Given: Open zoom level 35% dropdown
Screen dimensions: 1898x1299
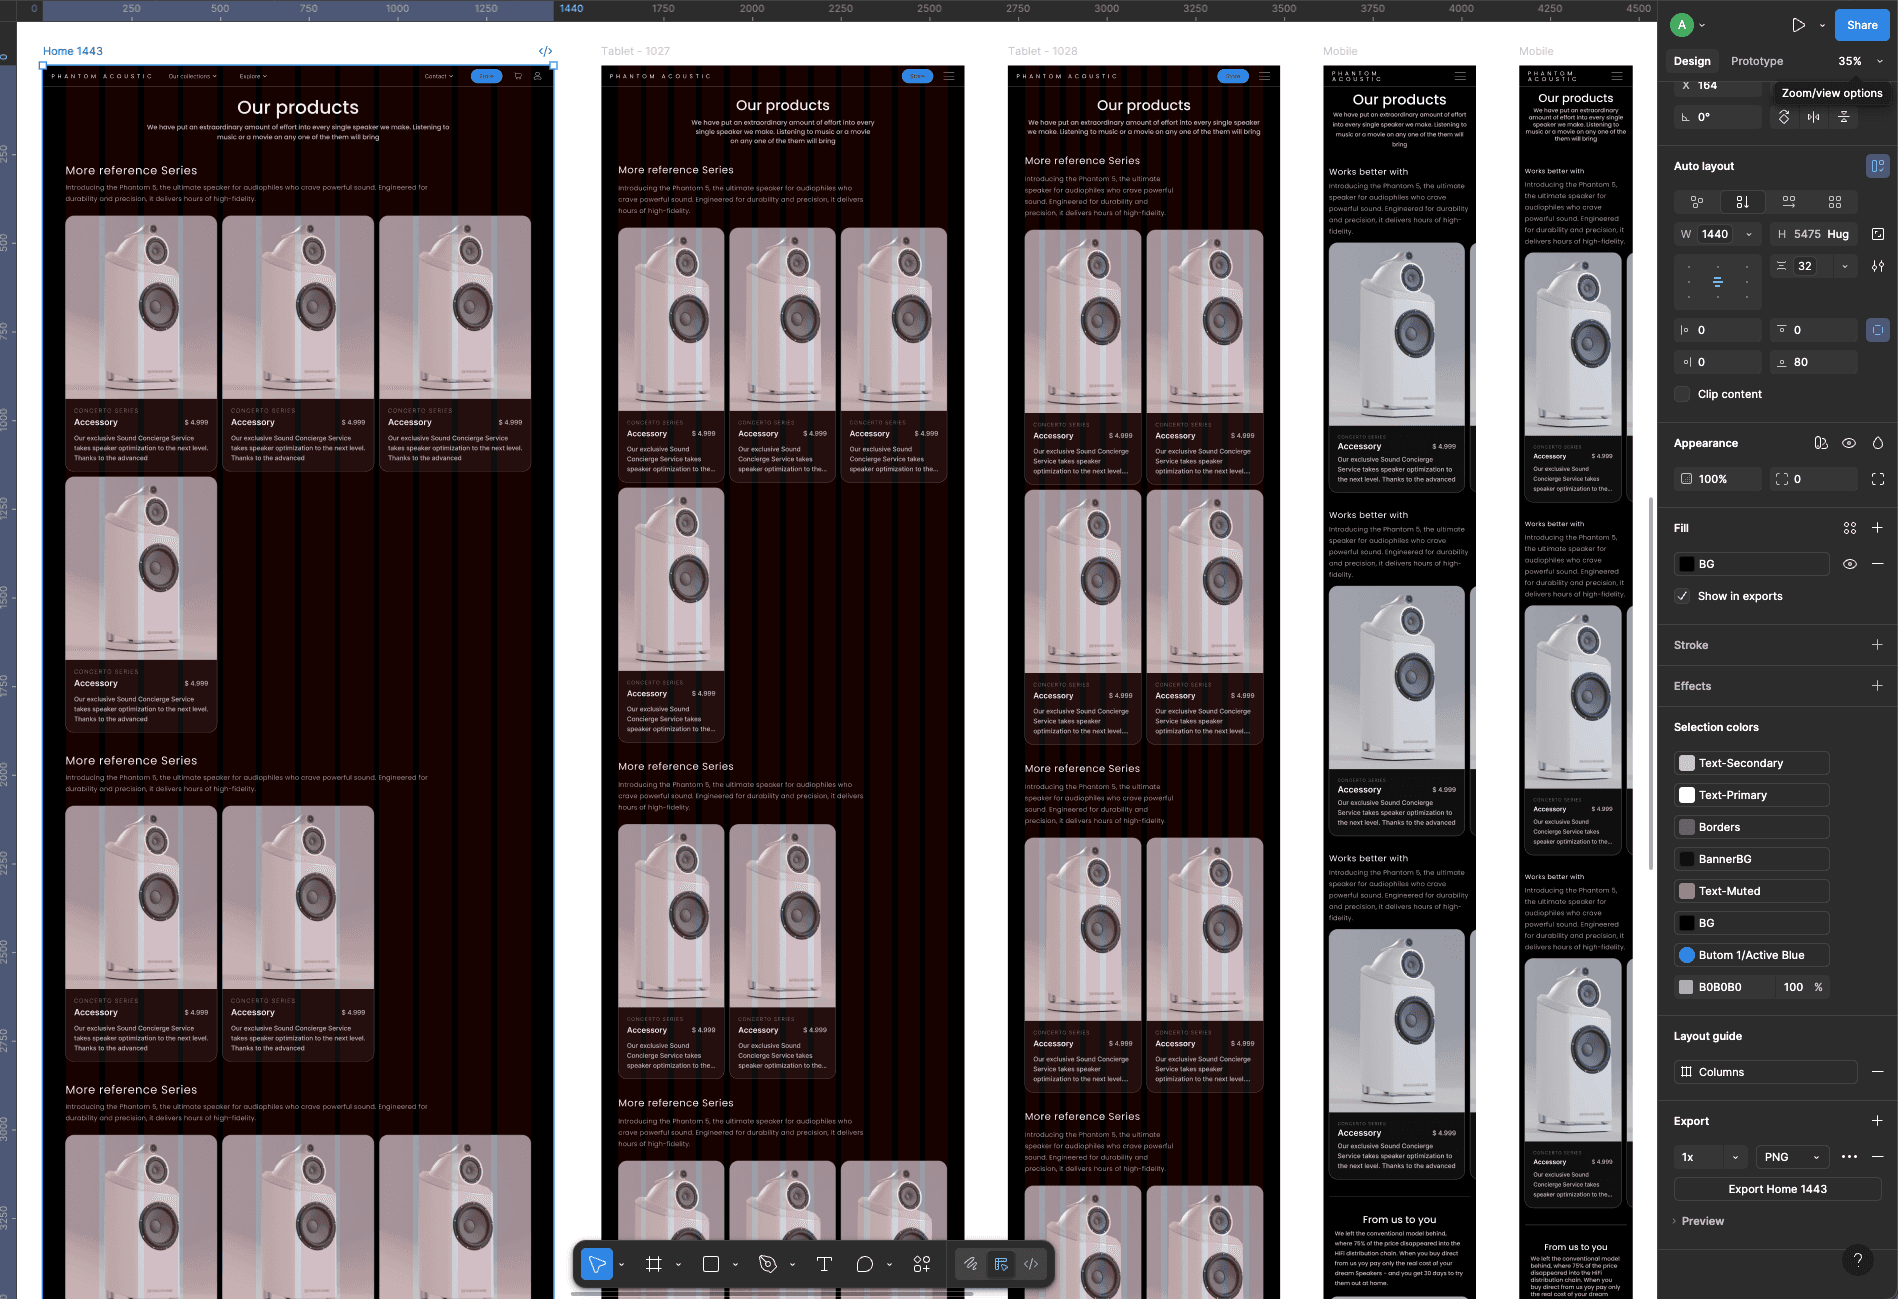Looking at the screenshot, I should [x=1860, y=61].
